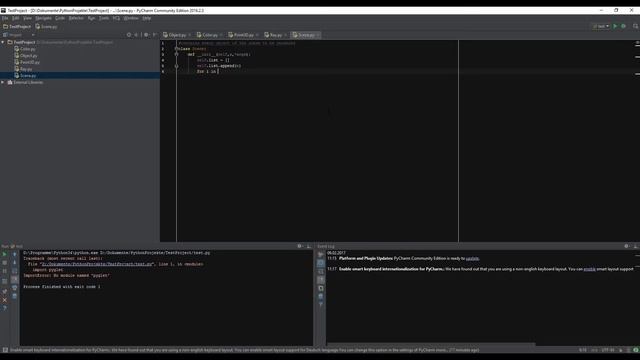
Task: Toggle soft-wrap in Run console
Action: [14, 271]
